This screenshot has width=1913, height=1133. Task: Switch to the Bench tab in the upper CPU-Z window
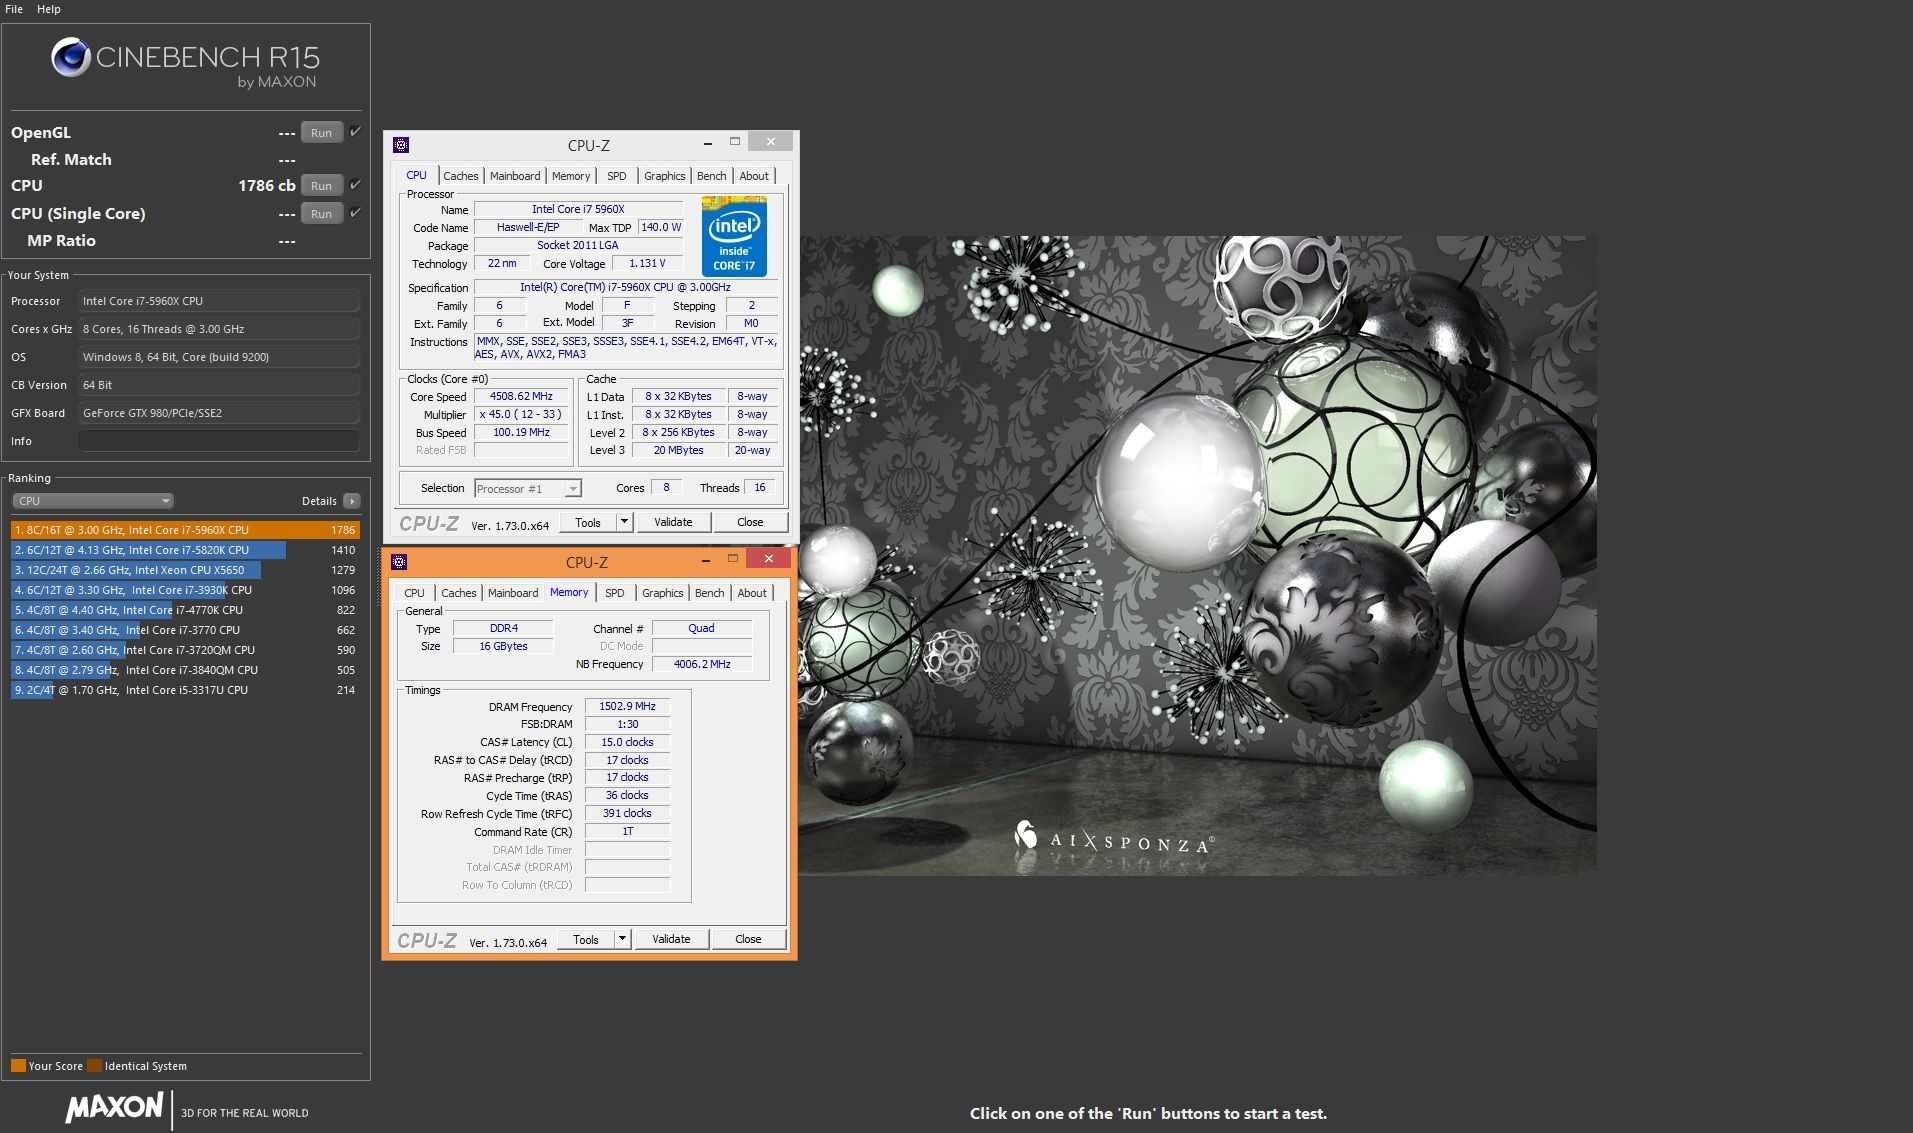coord(712,176)
